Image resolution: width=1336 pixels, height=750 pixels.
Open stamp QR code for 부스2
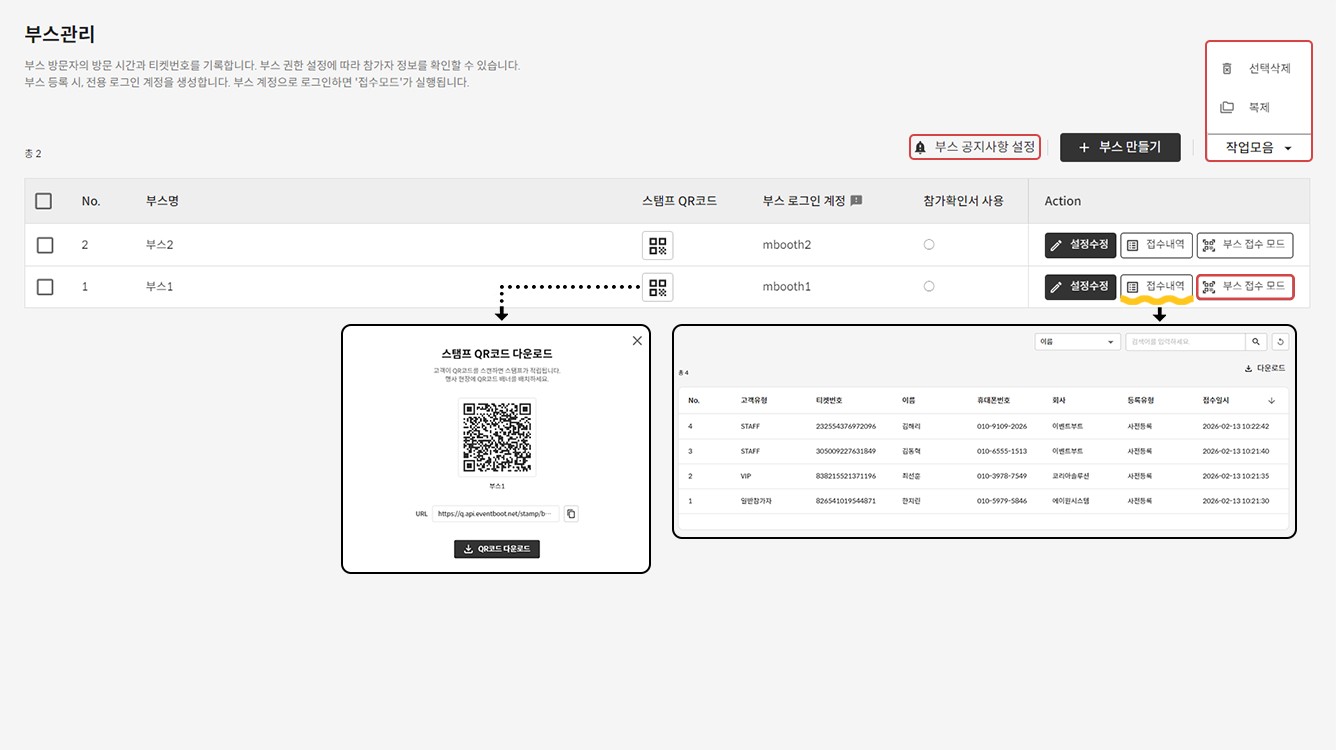tap(657, 245)
